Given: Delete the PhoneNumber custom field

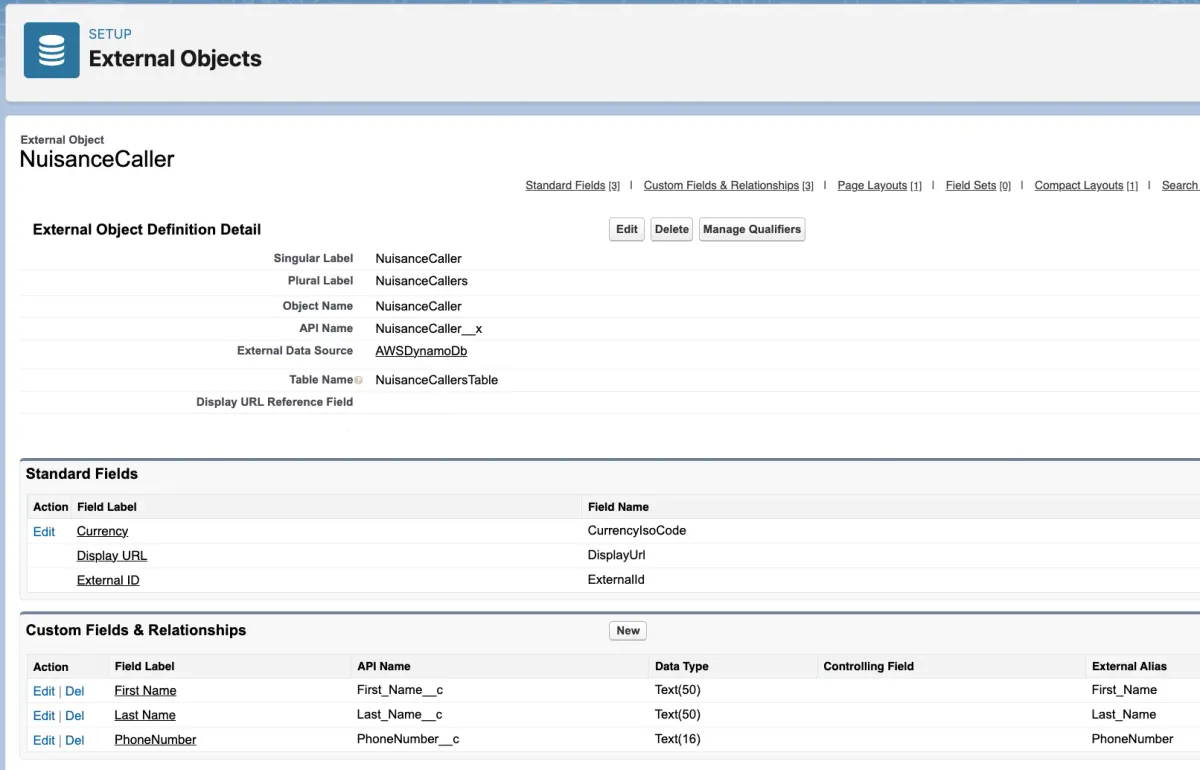Looking at the screenshot, I should pyautogui.click(x=75, y=741).
